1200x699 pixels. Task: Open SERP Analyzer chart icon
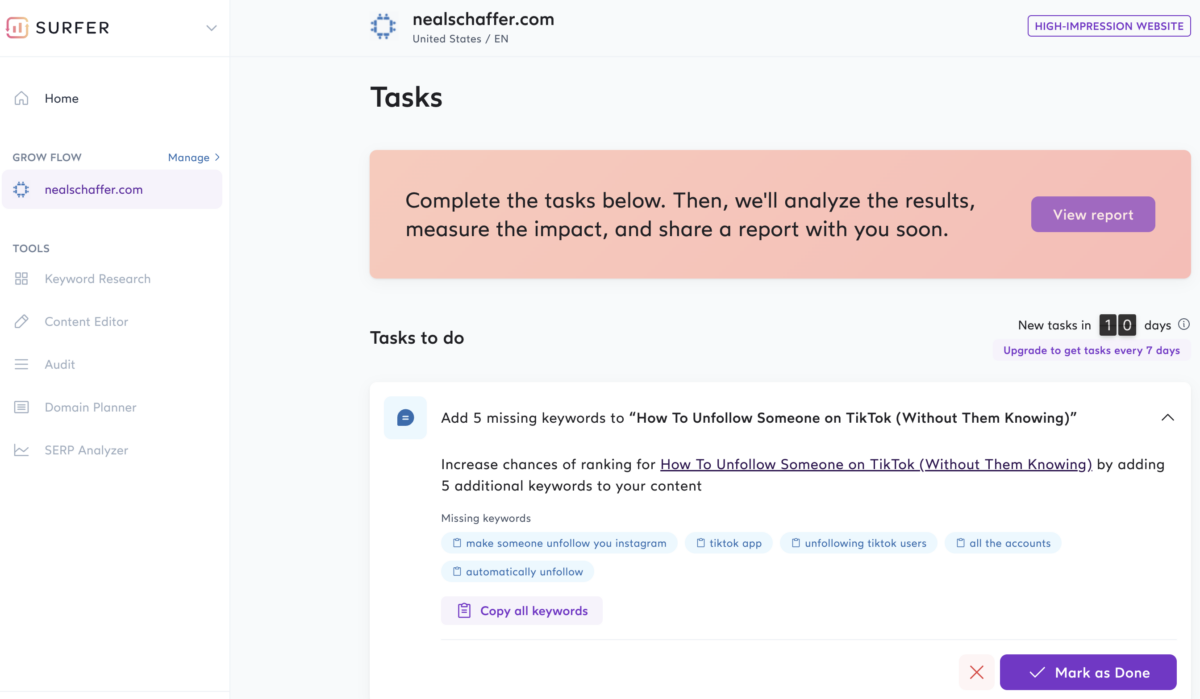pos(22,451)
